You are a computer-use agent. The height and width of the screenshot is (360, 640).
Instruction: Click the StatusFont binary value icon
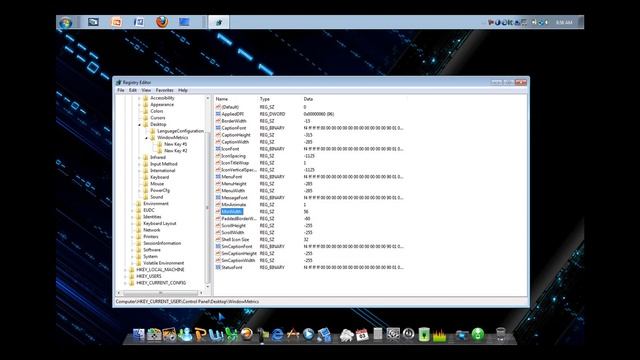[218, 267]
